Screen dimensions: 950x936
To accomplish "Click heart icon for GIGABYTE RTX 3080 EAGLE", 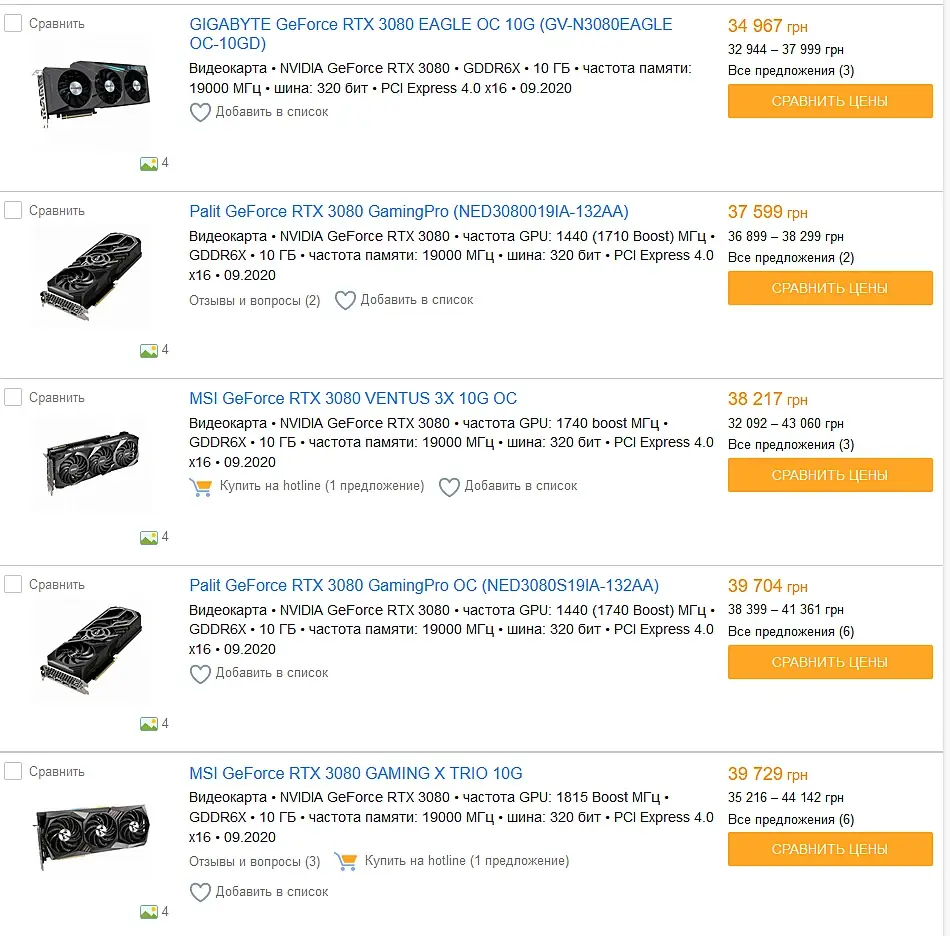I will coord(200,113).
